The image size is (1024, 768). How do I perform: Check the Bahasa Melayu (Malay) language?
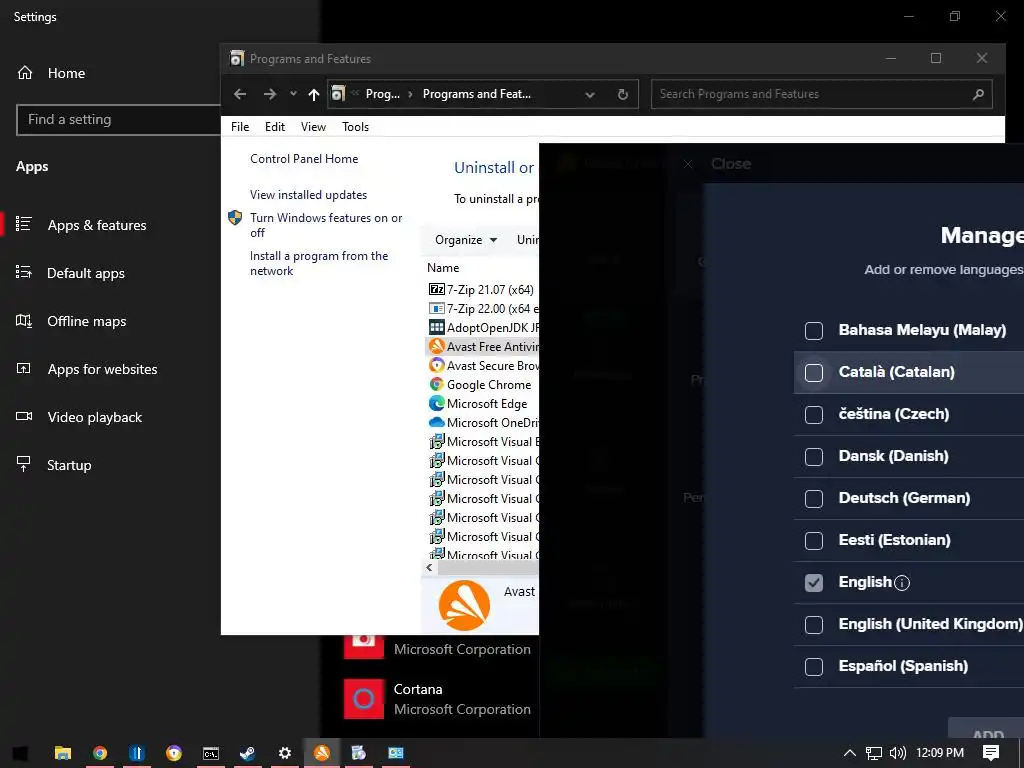(814, 330)
